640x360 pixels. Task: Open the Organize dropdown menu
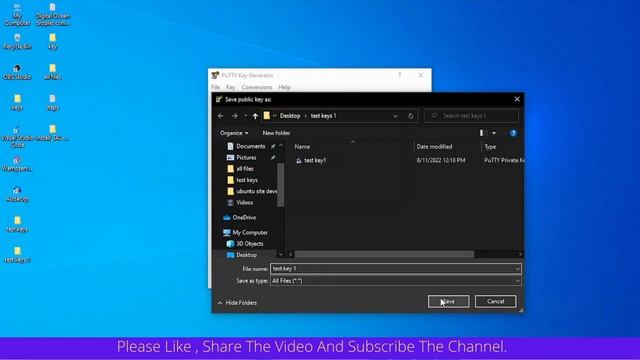[x=234, y=133]
